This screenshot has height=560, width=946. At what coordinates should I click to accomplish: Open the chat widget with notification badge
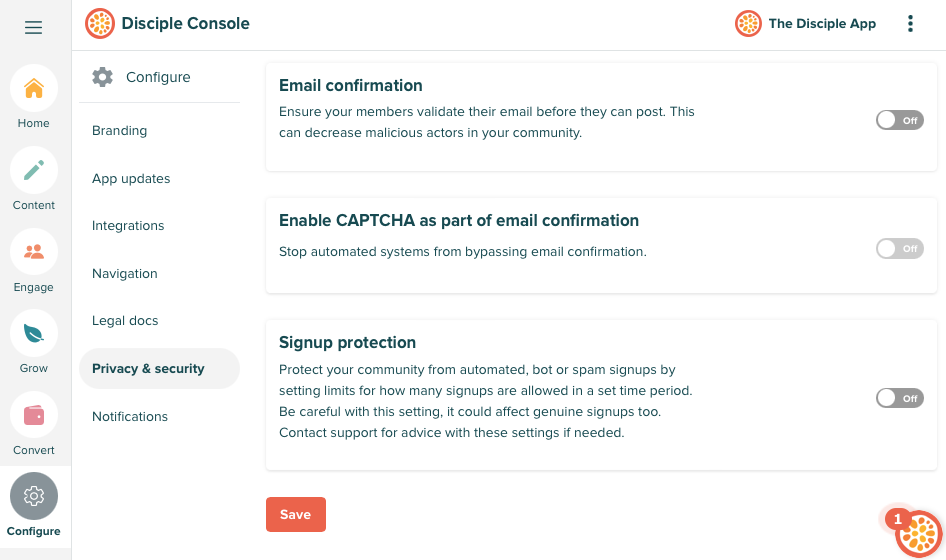click(x=918, y=534)
